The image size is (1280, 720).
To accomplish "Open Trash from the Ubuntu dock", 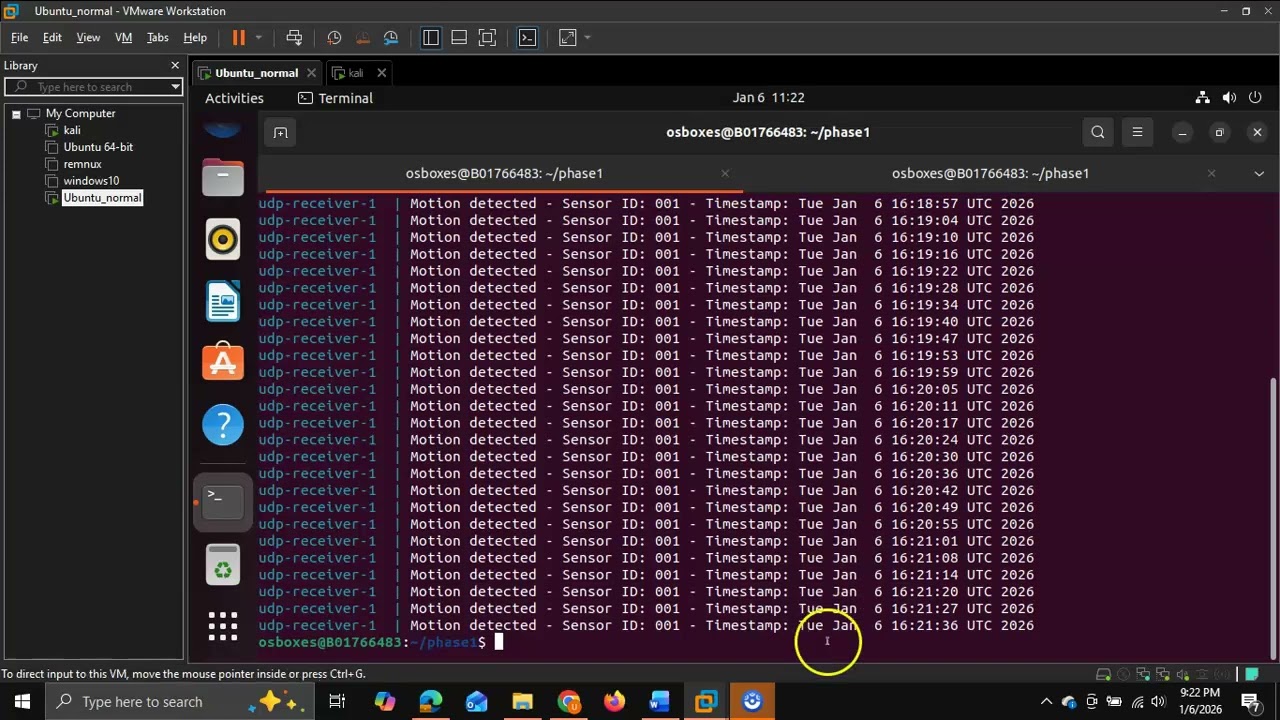I will pos(223,567).
